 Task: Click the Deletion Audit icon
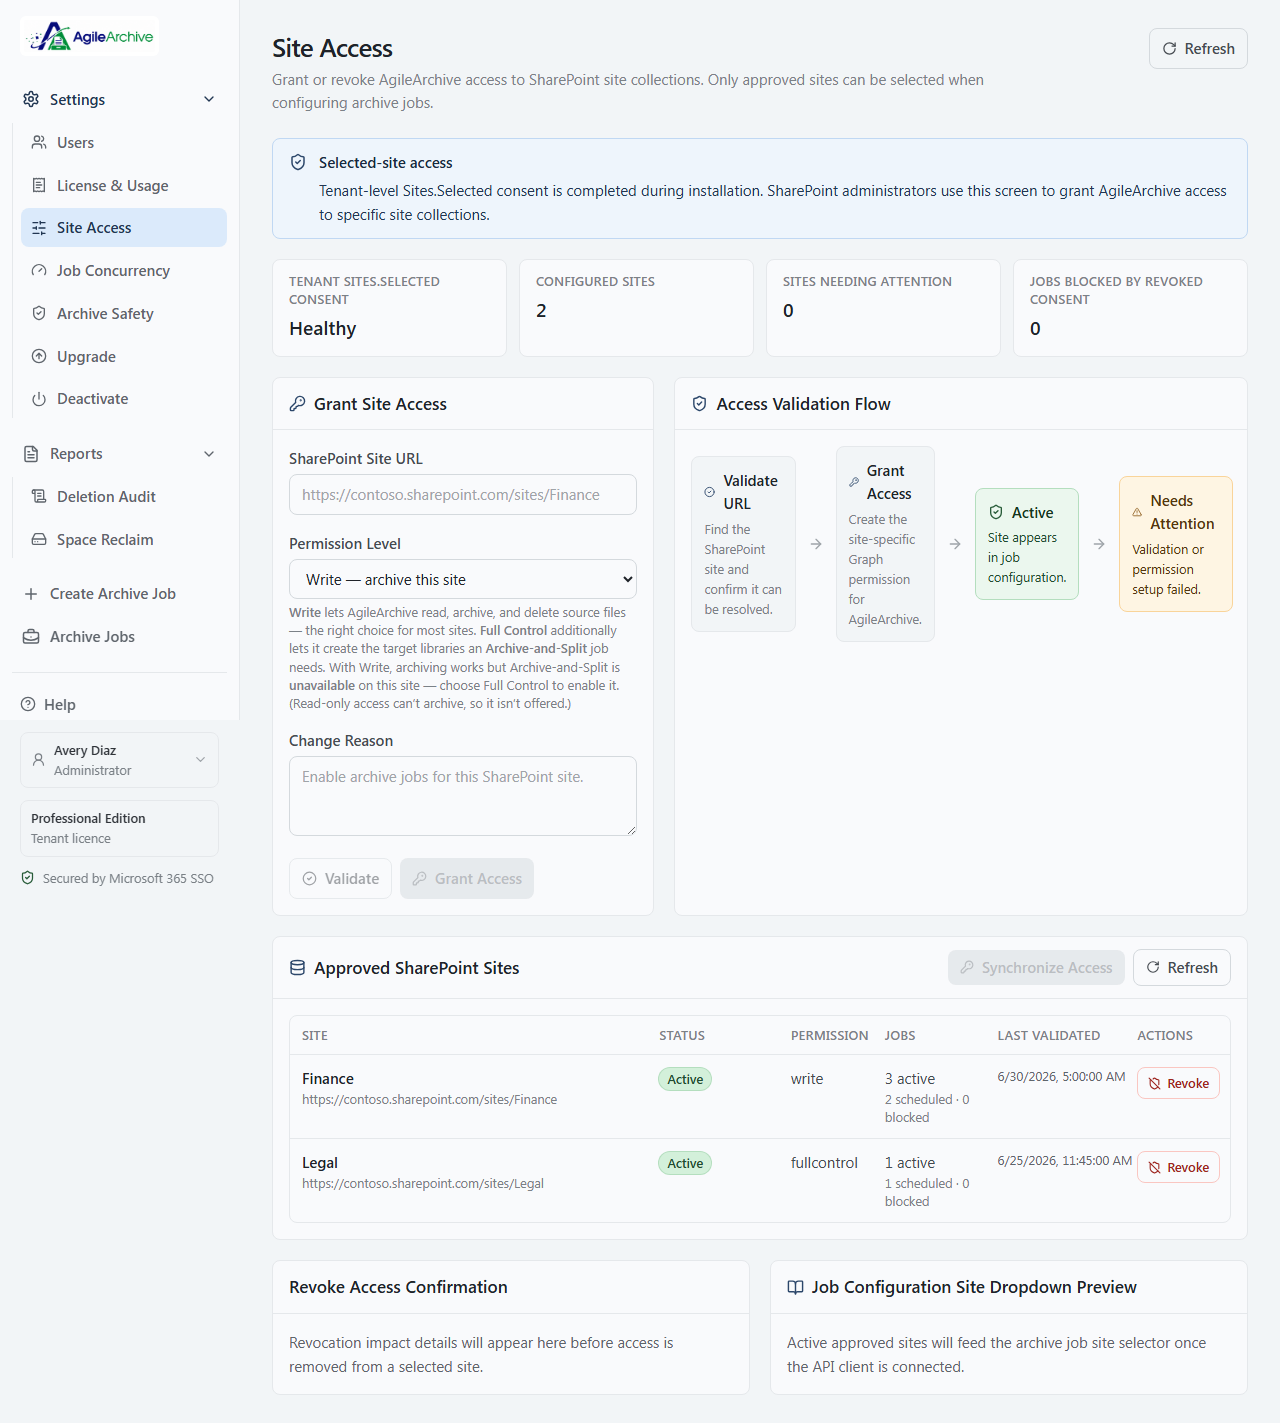(x=39, y=496)
